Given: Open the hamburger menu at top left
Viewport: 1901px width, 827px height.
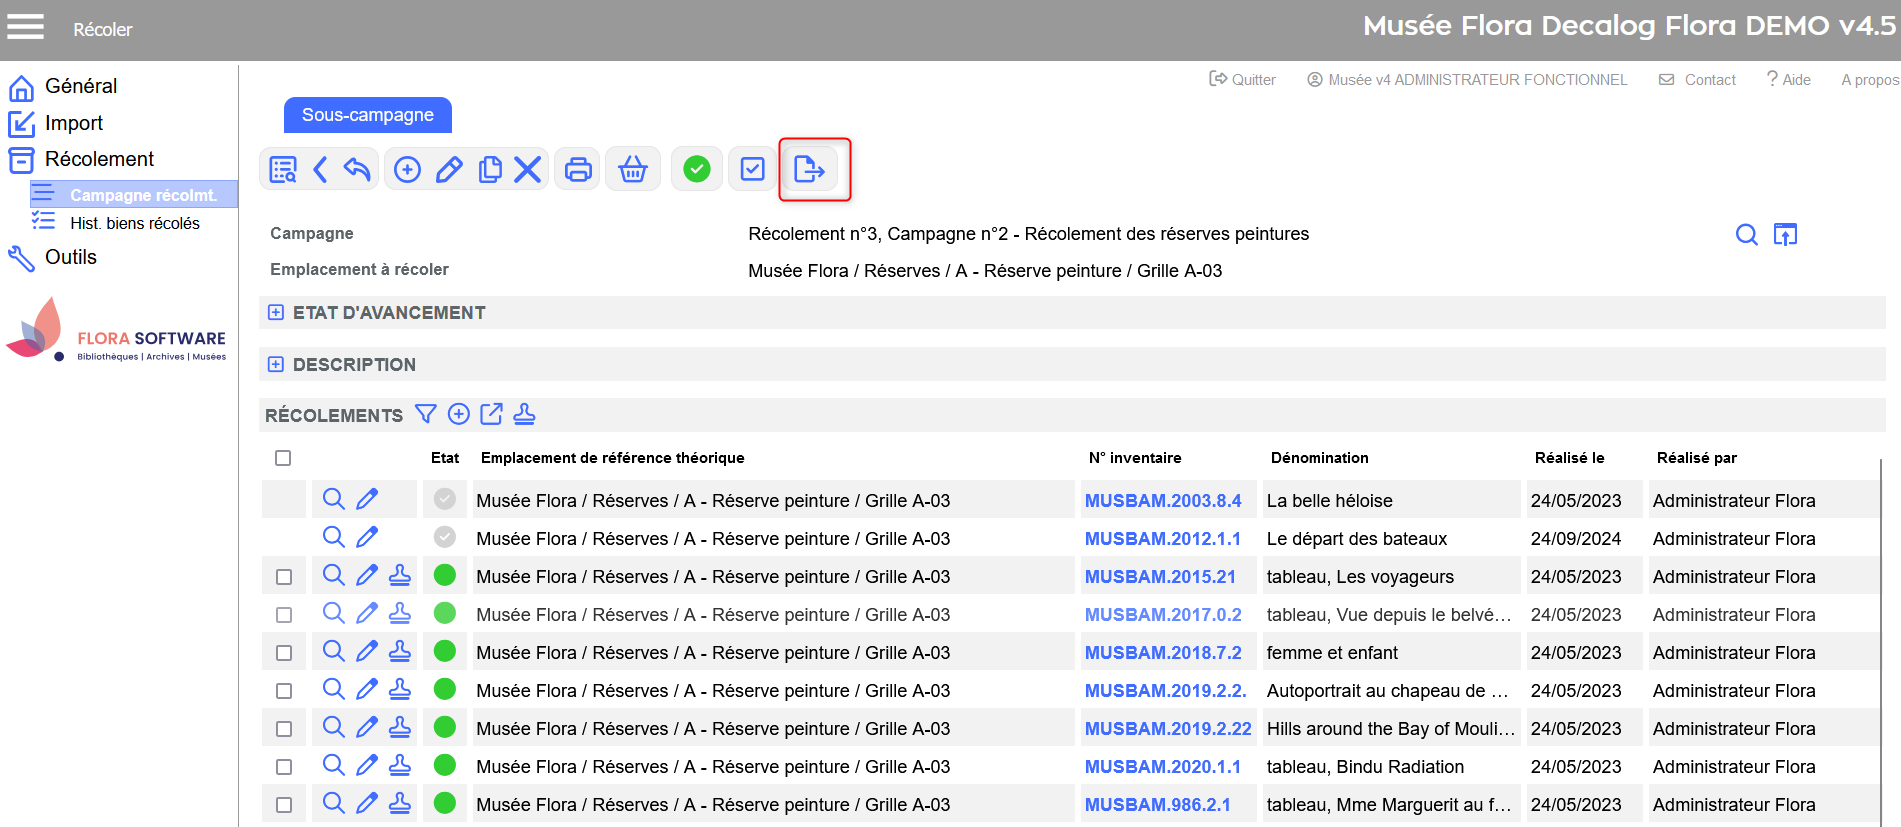Looking at the screenshot, I should 26,27.
